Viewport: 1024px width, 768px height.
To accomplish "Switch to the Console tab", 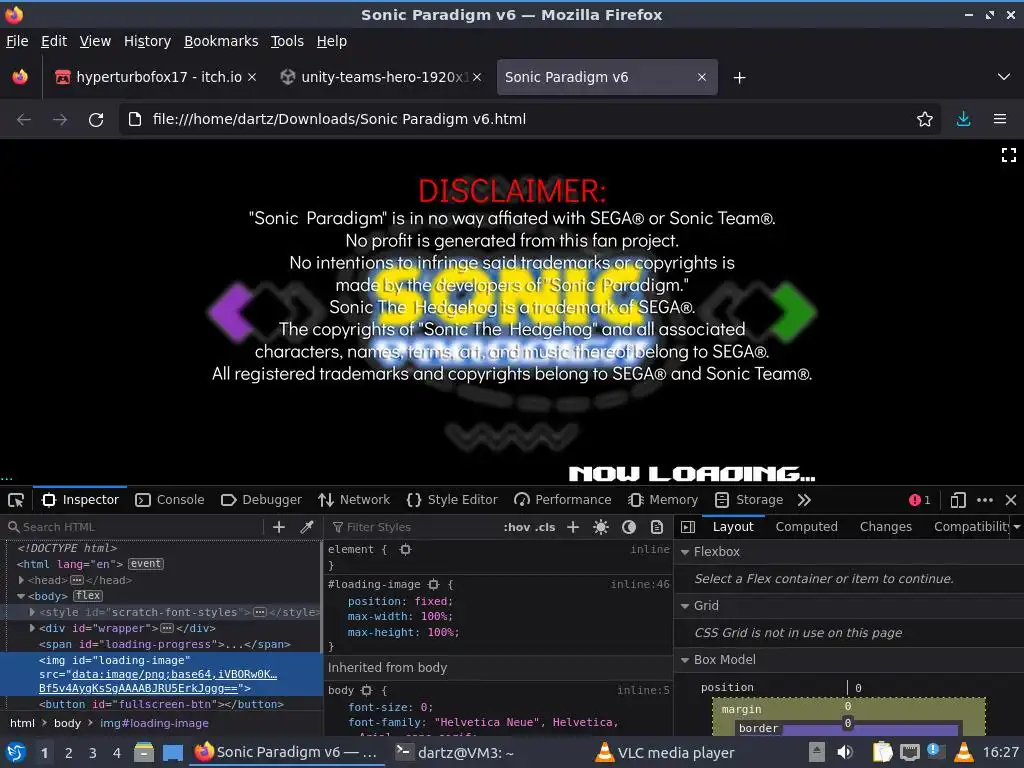I will (170, 500).
